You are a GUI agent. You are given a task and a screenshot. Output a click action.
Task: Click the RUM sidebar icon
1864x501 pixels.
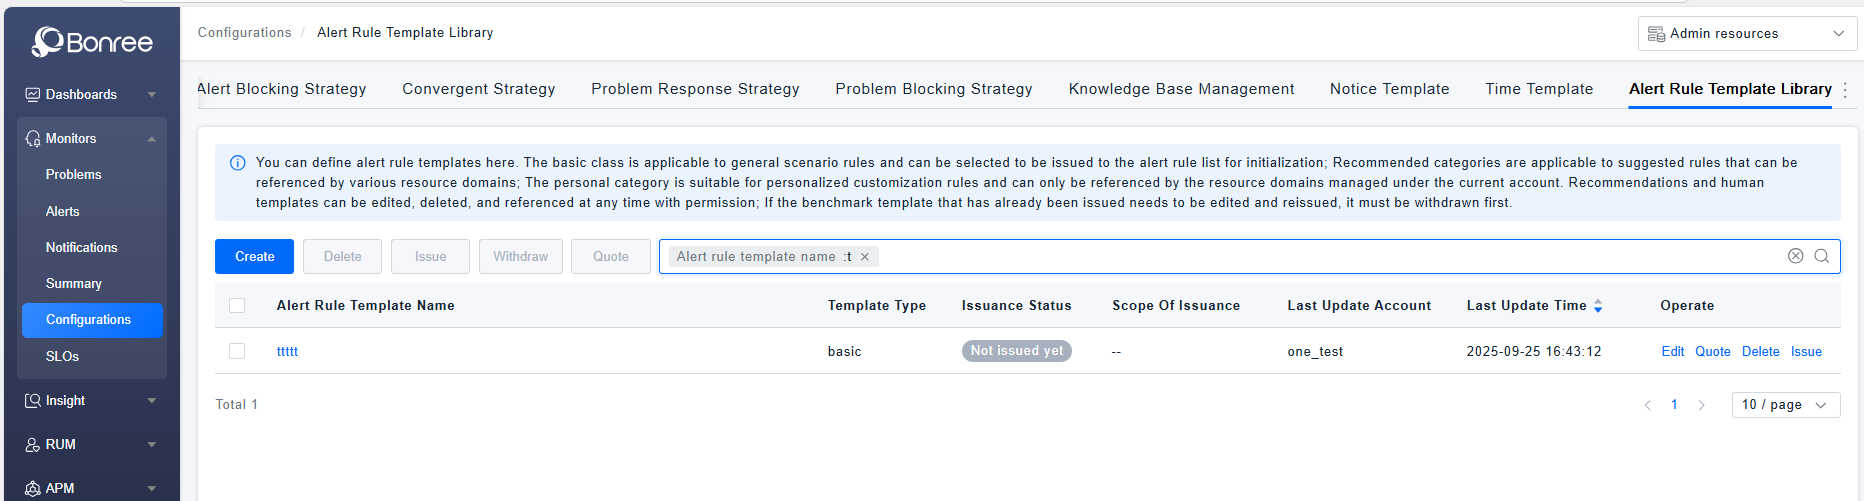[33, 445]
